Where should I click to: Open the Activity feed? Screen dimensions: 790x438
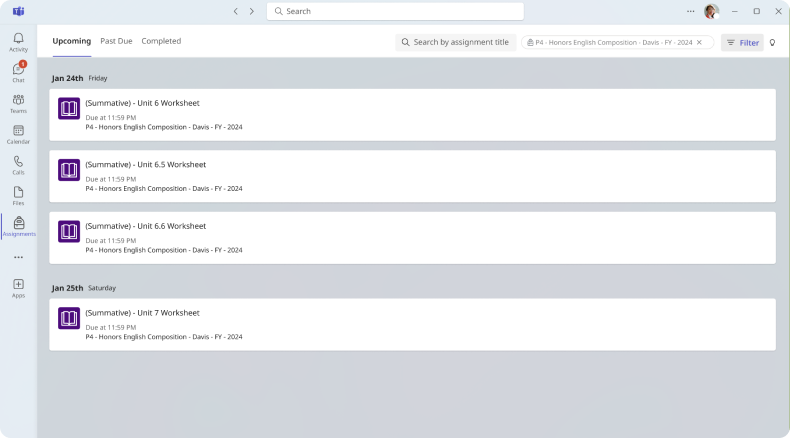click(18, 42)
